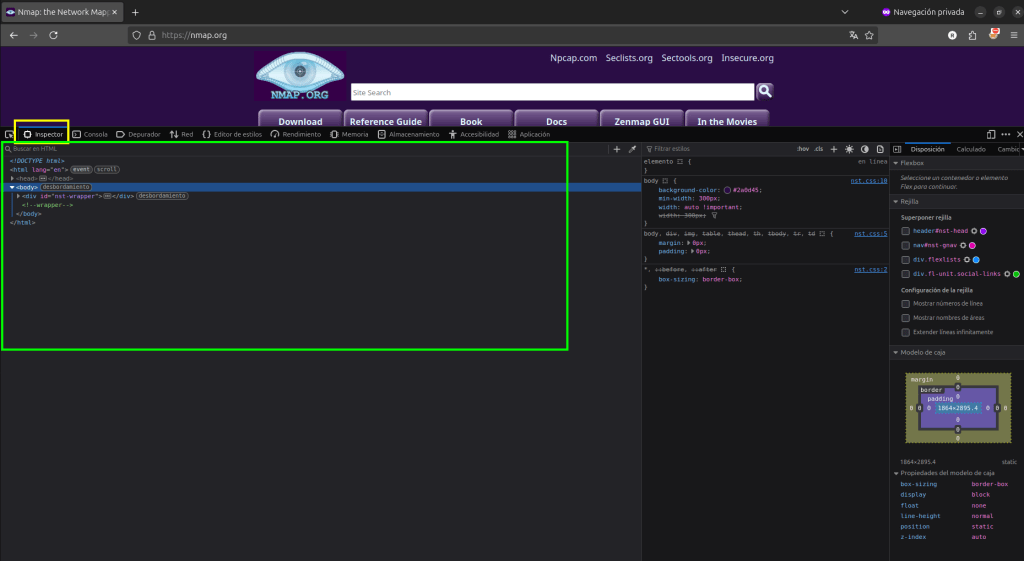
Task: Click the translate page icon in address bar
Action: (x=853, y=35)
